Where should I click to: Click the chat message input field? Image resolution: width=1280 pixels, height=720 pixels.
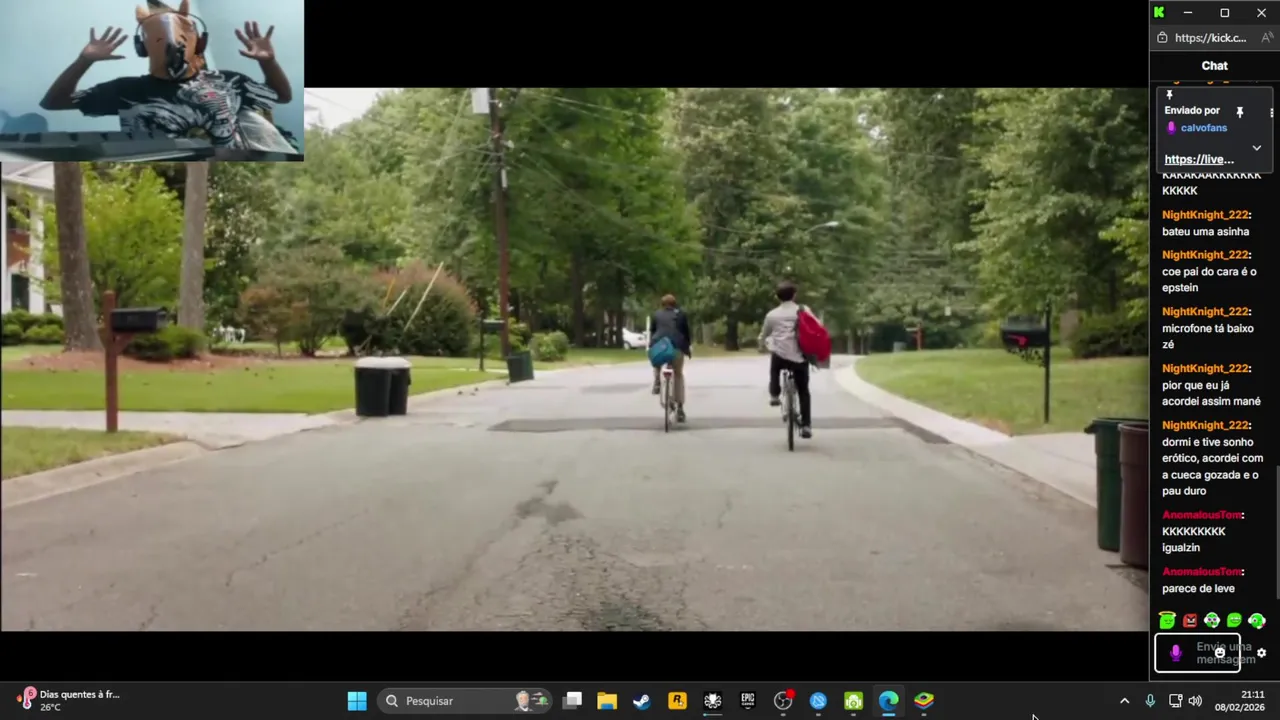[1197, 653]
